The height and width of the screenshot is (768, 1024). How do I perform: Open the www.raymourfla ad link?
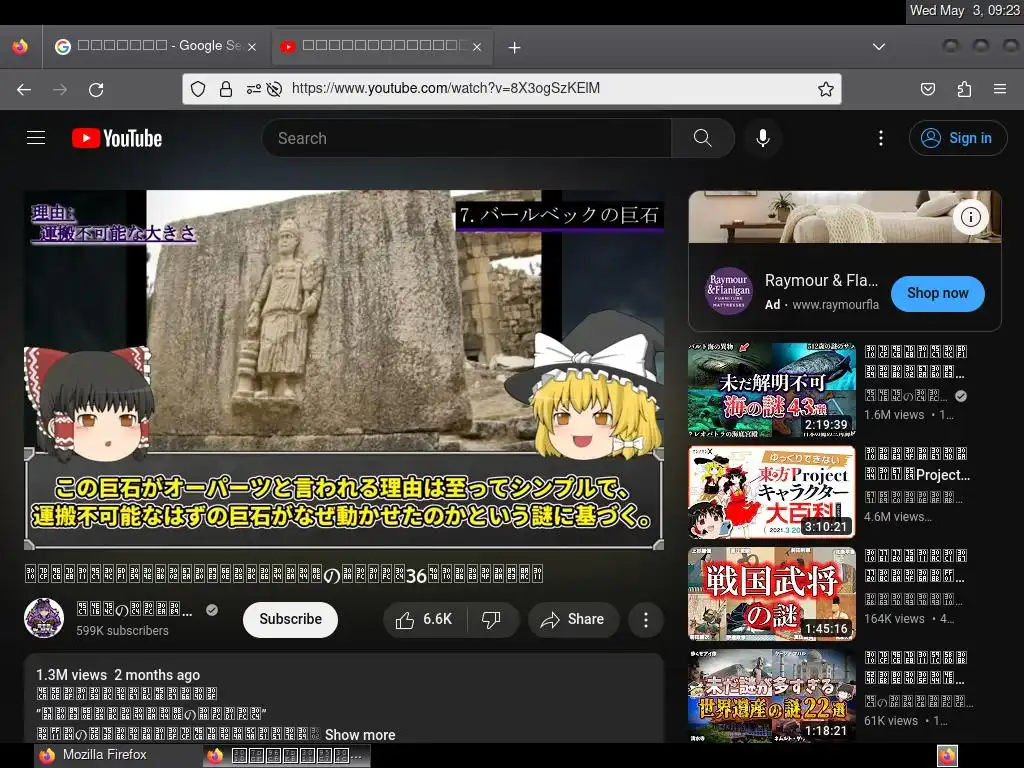coord(835,304)
